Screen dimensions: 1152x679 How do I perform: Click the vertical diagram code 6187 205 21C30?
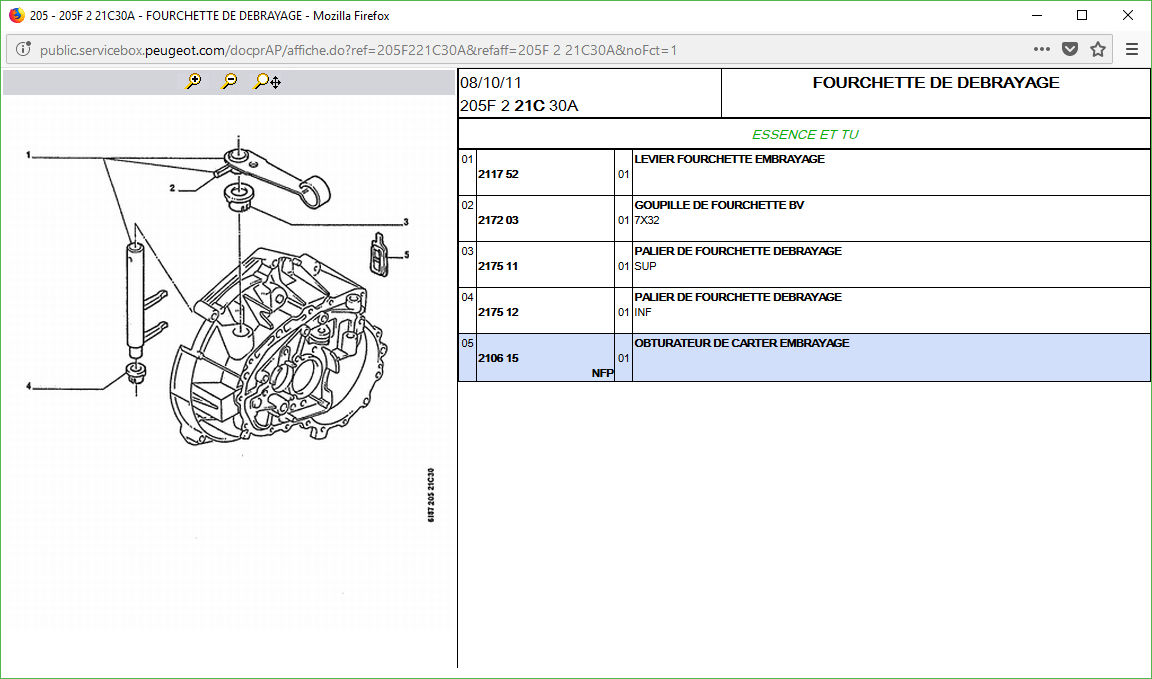point(431,495)
